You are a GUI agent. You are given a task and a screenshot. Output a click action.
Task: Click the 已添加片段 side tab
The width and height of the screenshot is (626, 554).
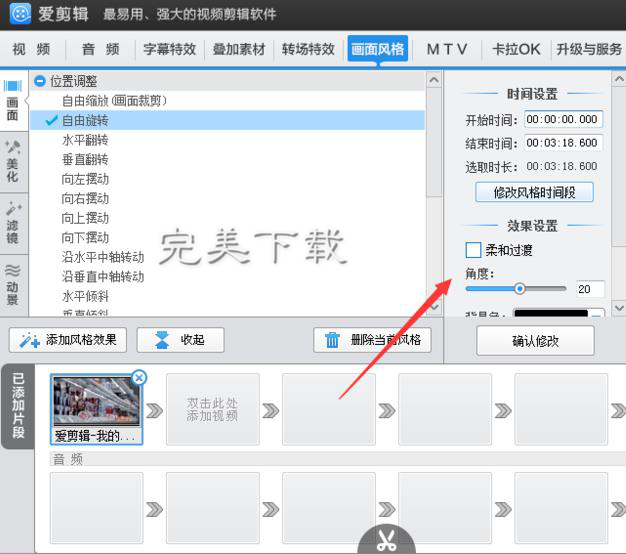(x=18, y=406)
